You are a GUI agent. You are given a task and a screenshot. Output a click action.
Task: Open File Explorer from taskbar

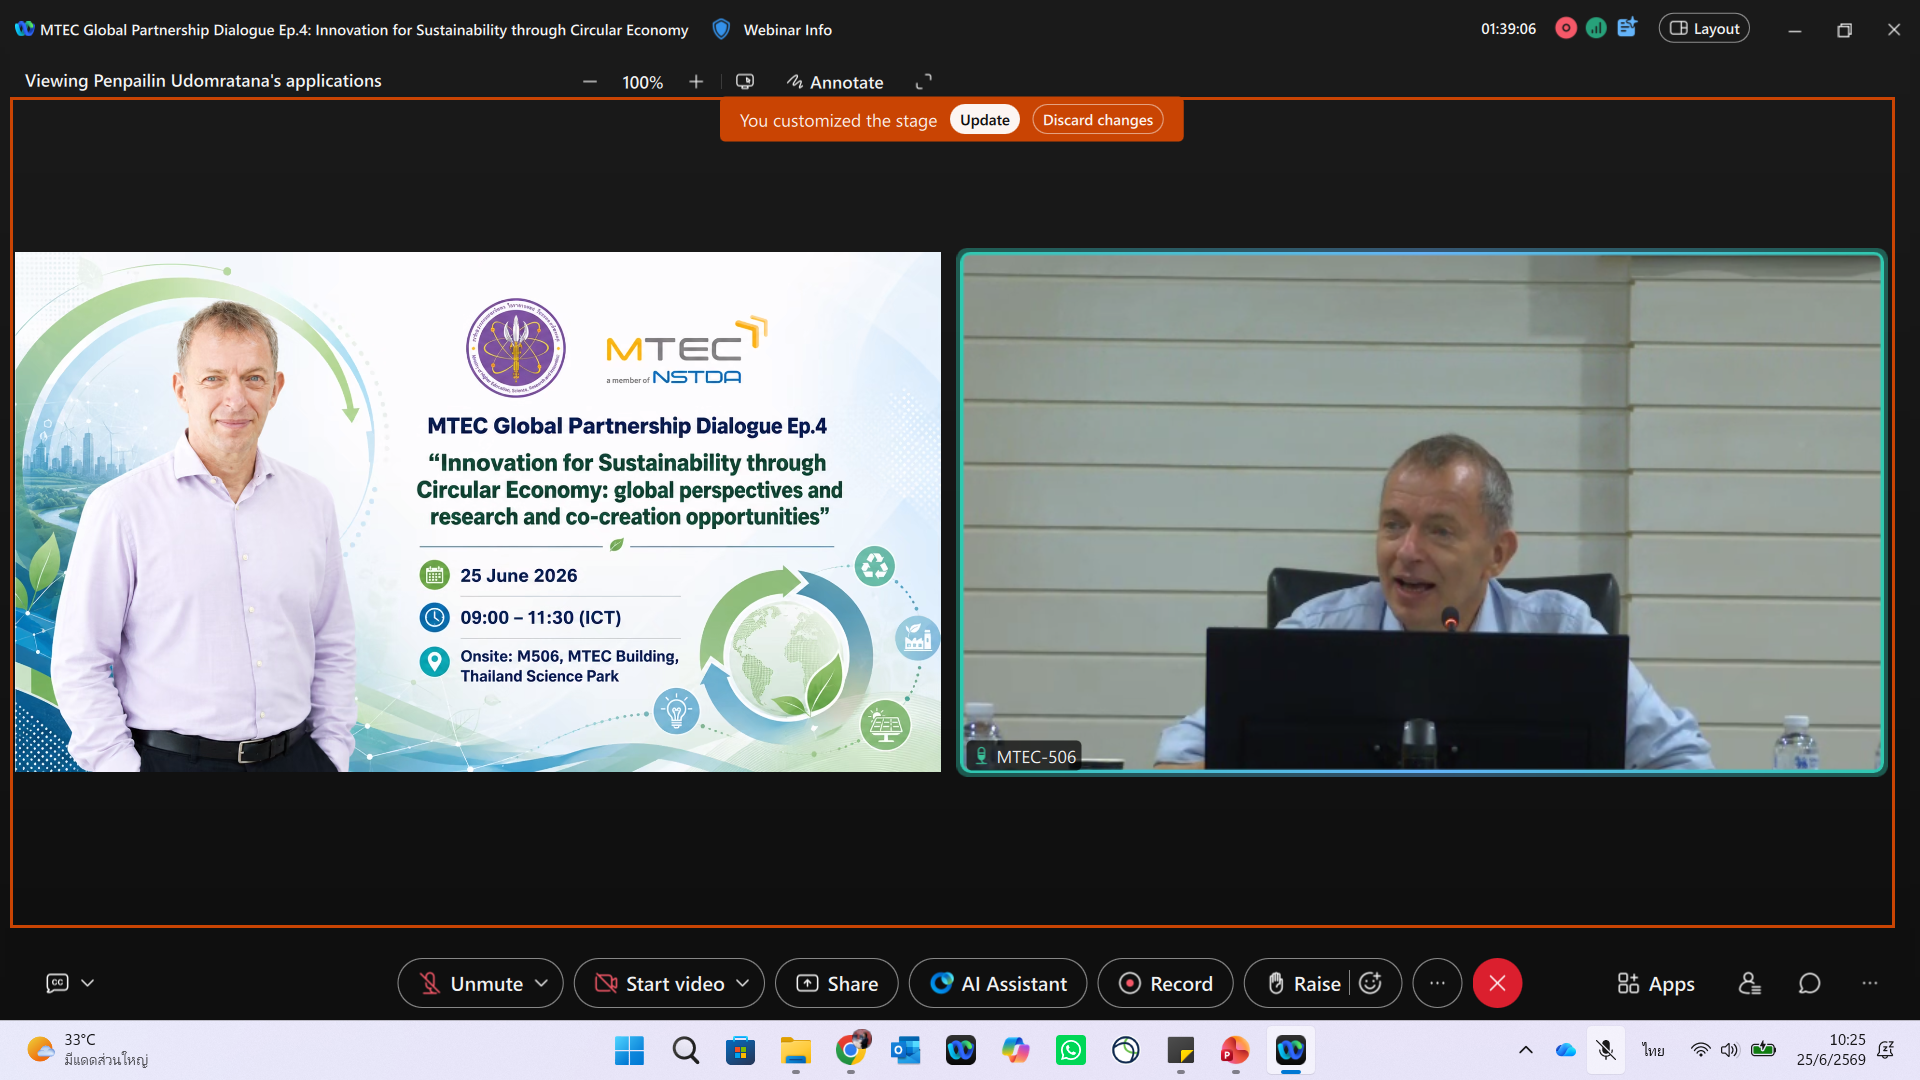click(796, 1051)
